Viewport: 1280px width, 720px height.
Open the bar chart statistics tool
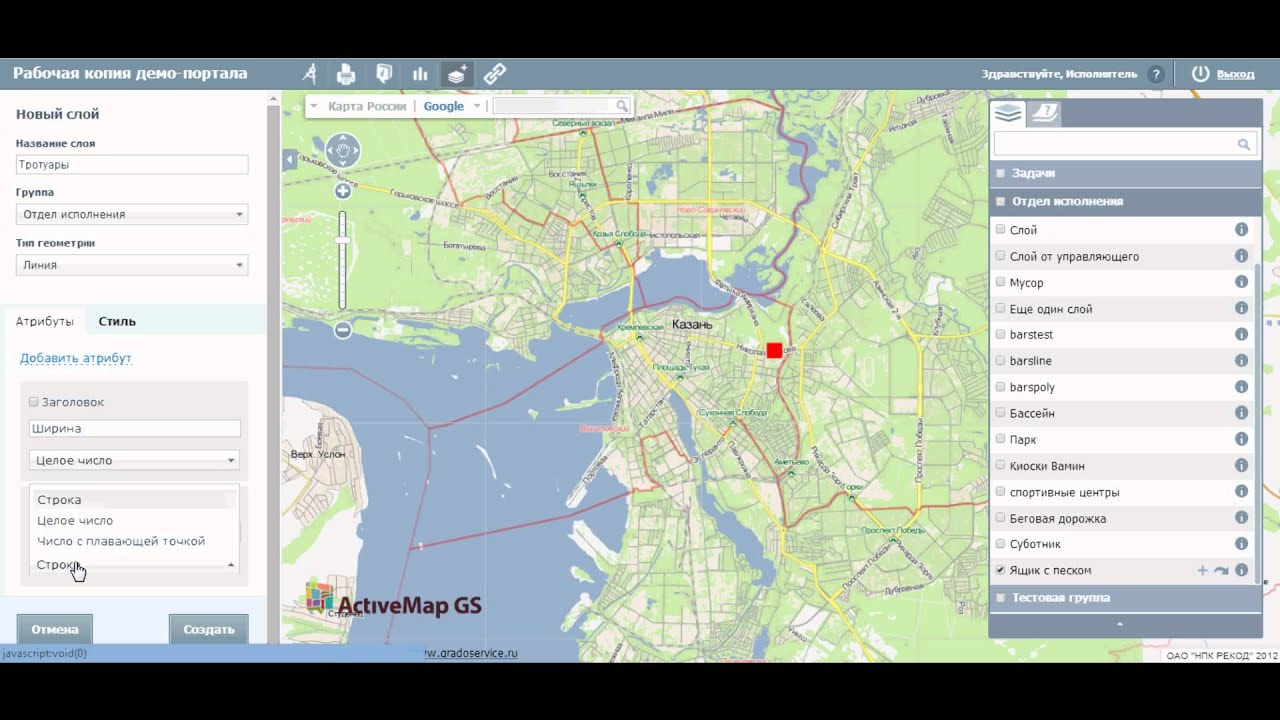420,74
